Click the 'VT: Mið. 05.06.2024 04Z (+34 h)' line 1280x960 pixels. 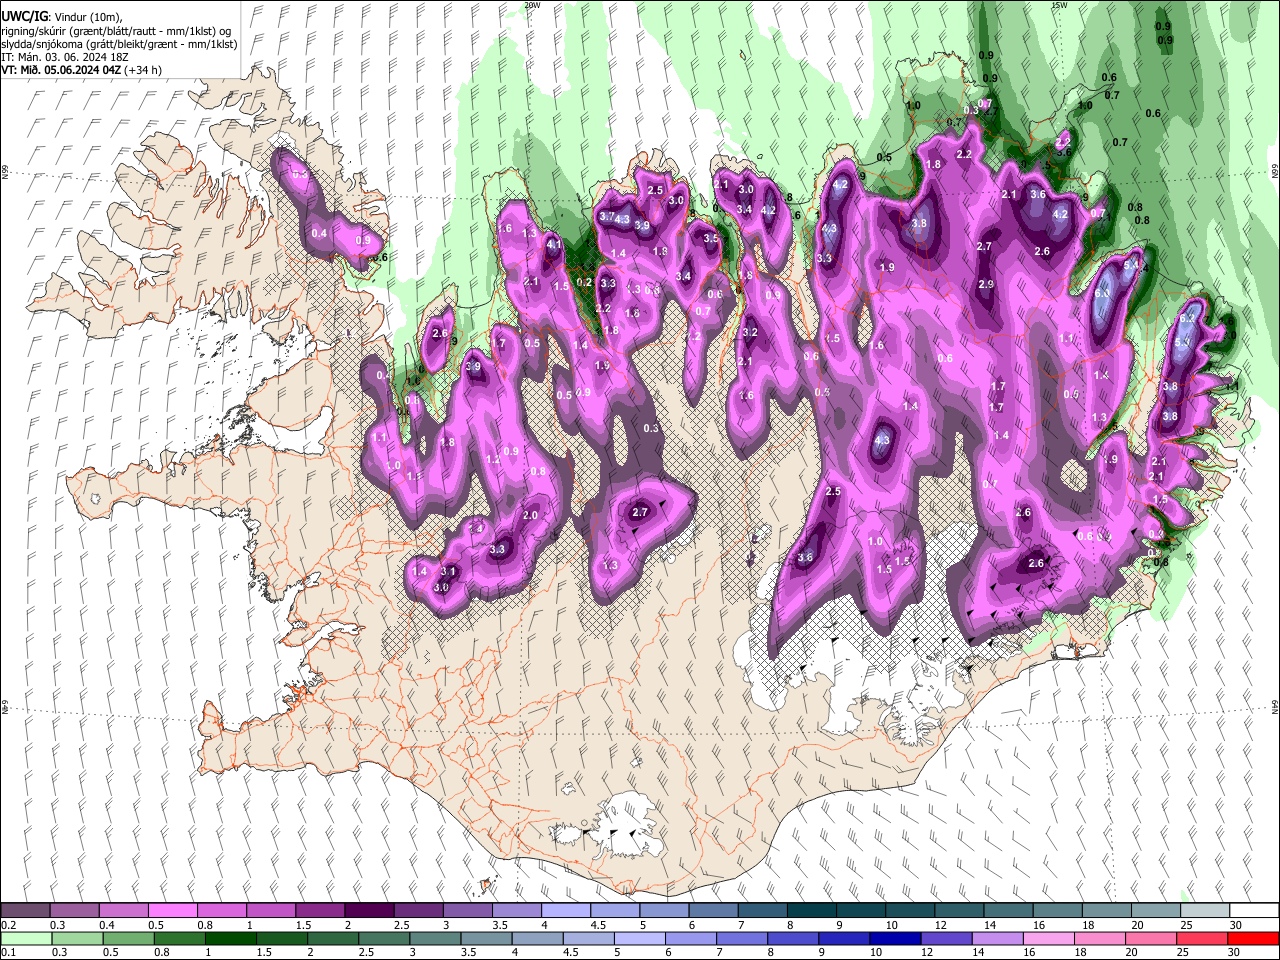coord(82,70)
